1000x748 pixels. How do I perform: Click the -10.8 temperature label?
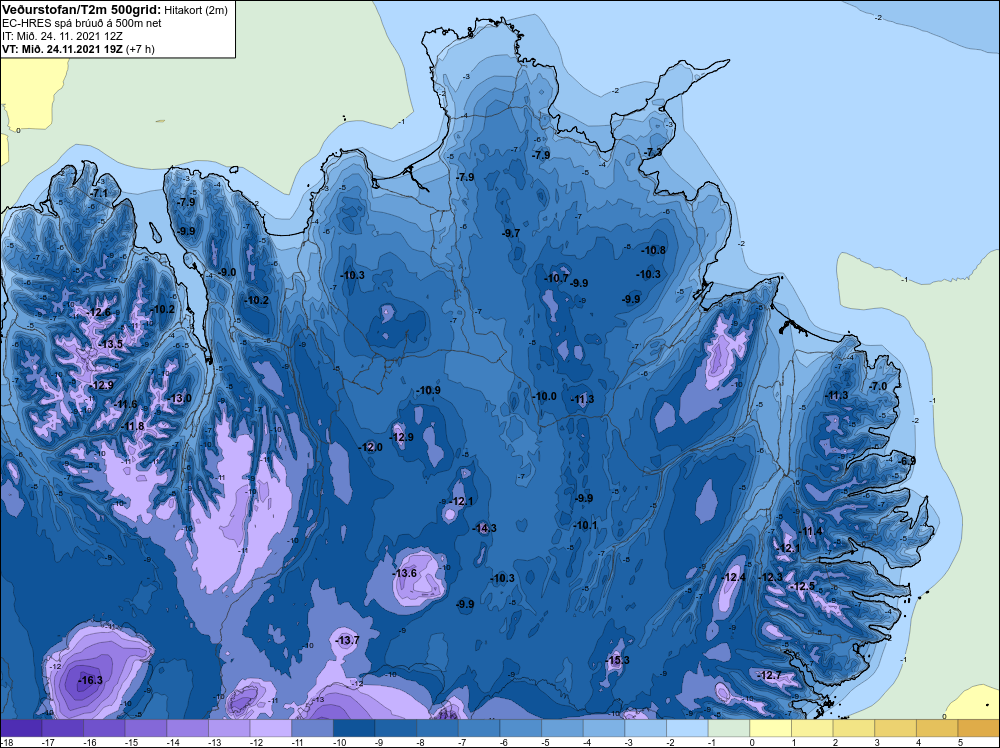654,250
